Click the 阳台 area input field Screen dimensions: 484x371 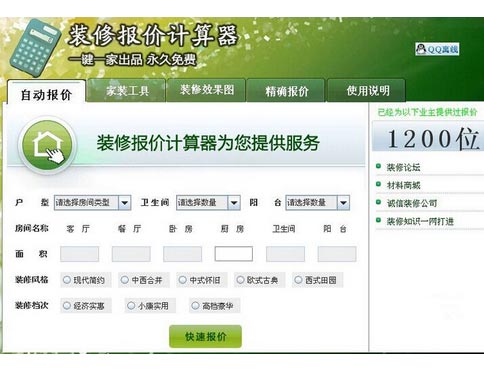(337, 254)
